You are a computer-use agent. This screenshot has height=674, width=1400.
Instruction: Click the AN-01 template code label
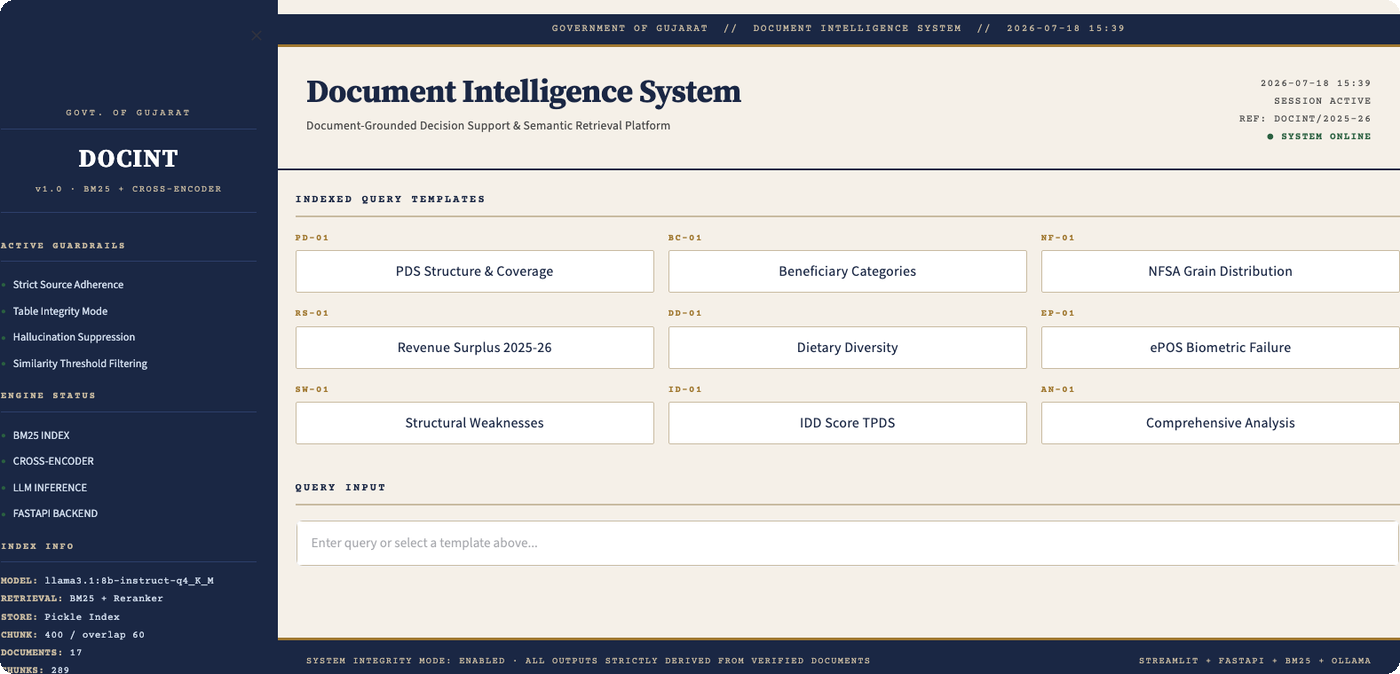pyautogui.click(x=1058, y=389)
